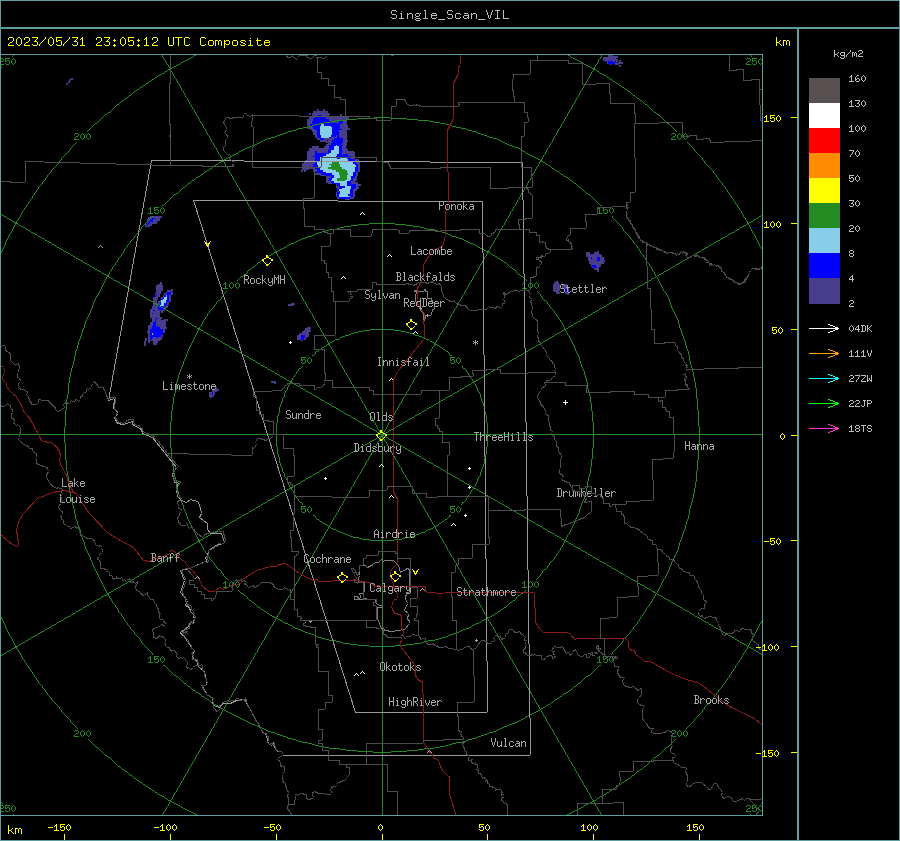Click the yellow diamond marker near RockyMH
Viewport: 900px width, 841px height.
pyautogui.click(x=267, y=261)
